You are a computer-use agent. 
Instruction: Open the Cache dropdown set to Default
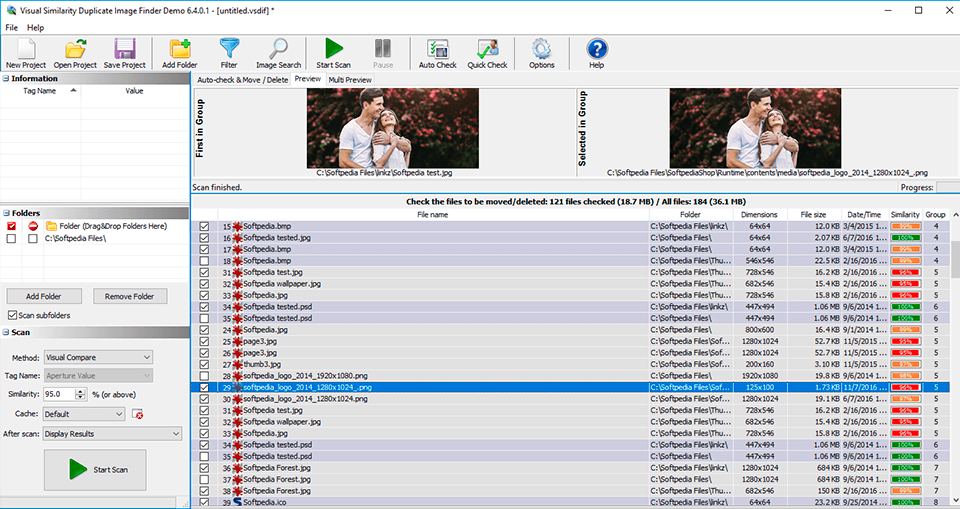[x=84, y=414]
